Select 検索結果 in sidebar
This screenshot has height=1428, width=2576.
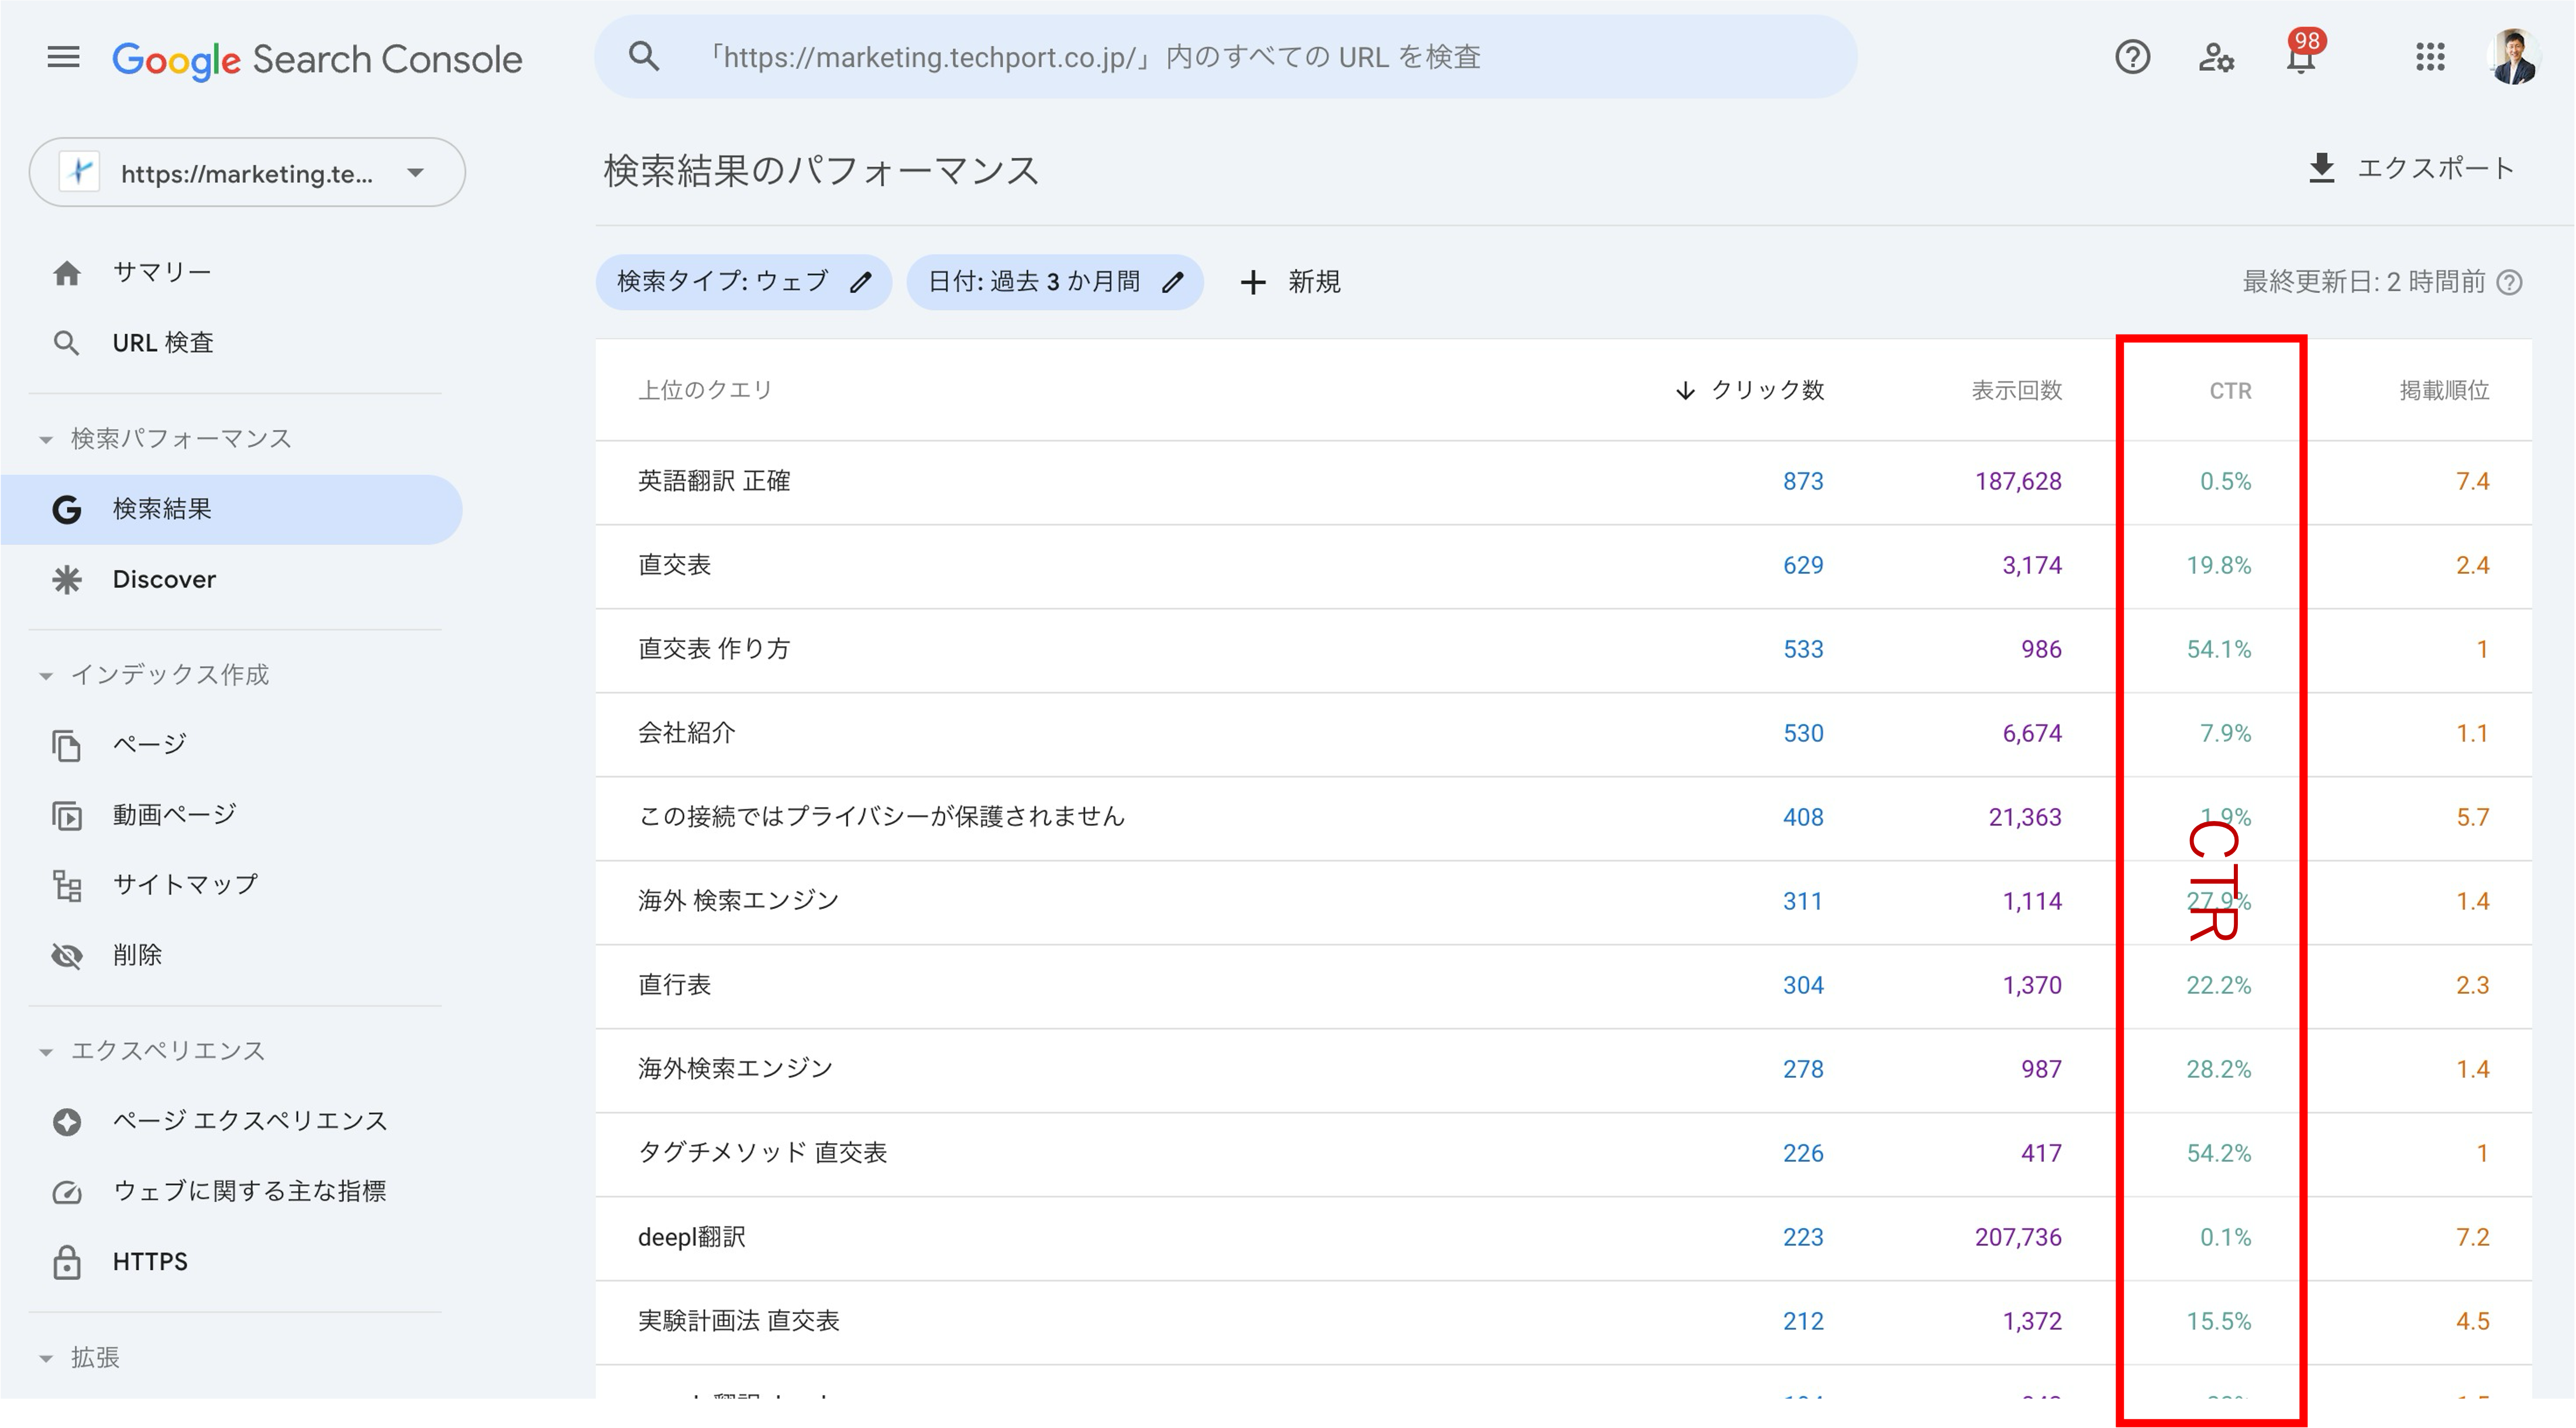pos(232,510)
